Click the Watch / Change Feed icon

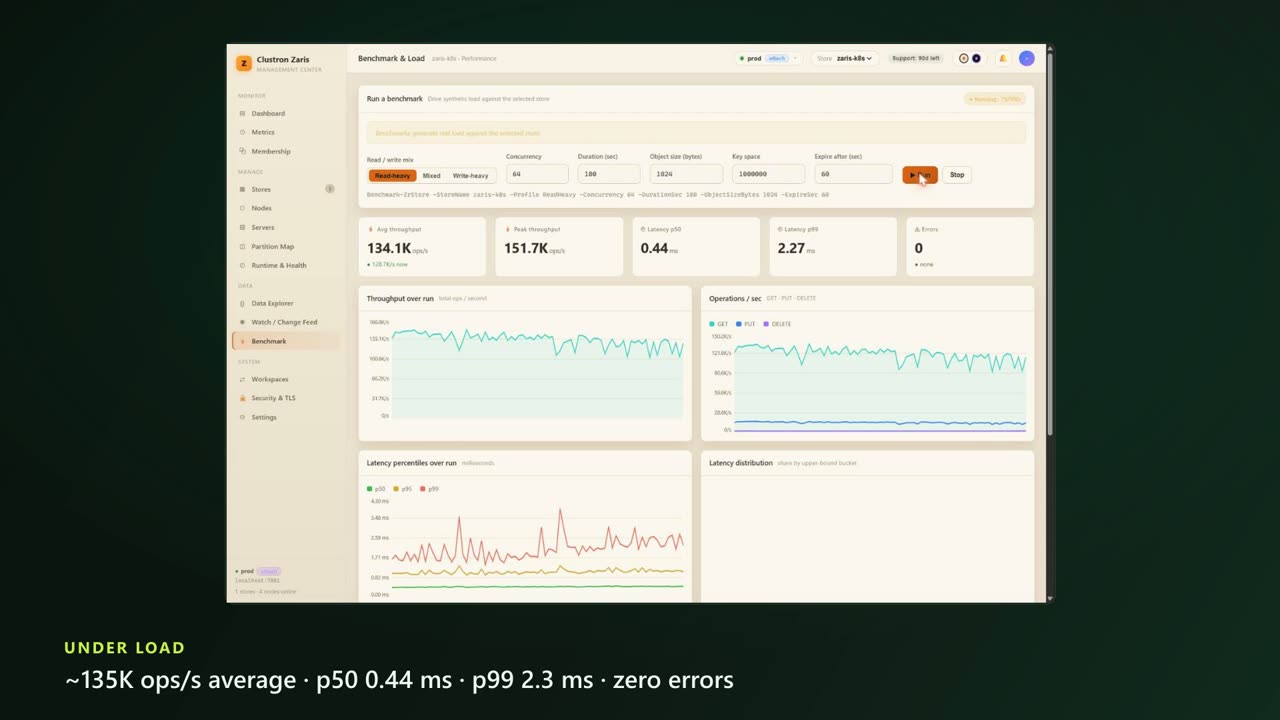(x=242, y=322)
